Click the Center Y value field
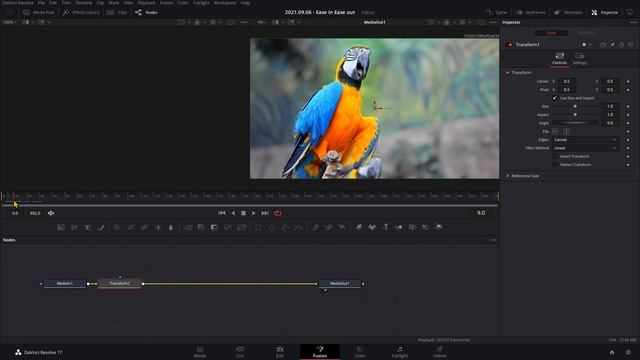The width and height of the screenshot is (640, 360). click(610, 81)
